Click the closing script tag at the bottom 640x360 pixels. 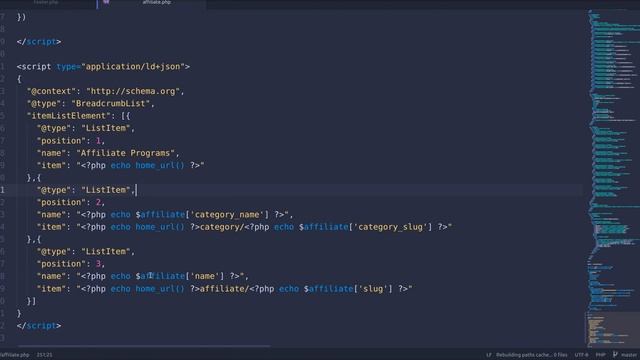(39, 326)
